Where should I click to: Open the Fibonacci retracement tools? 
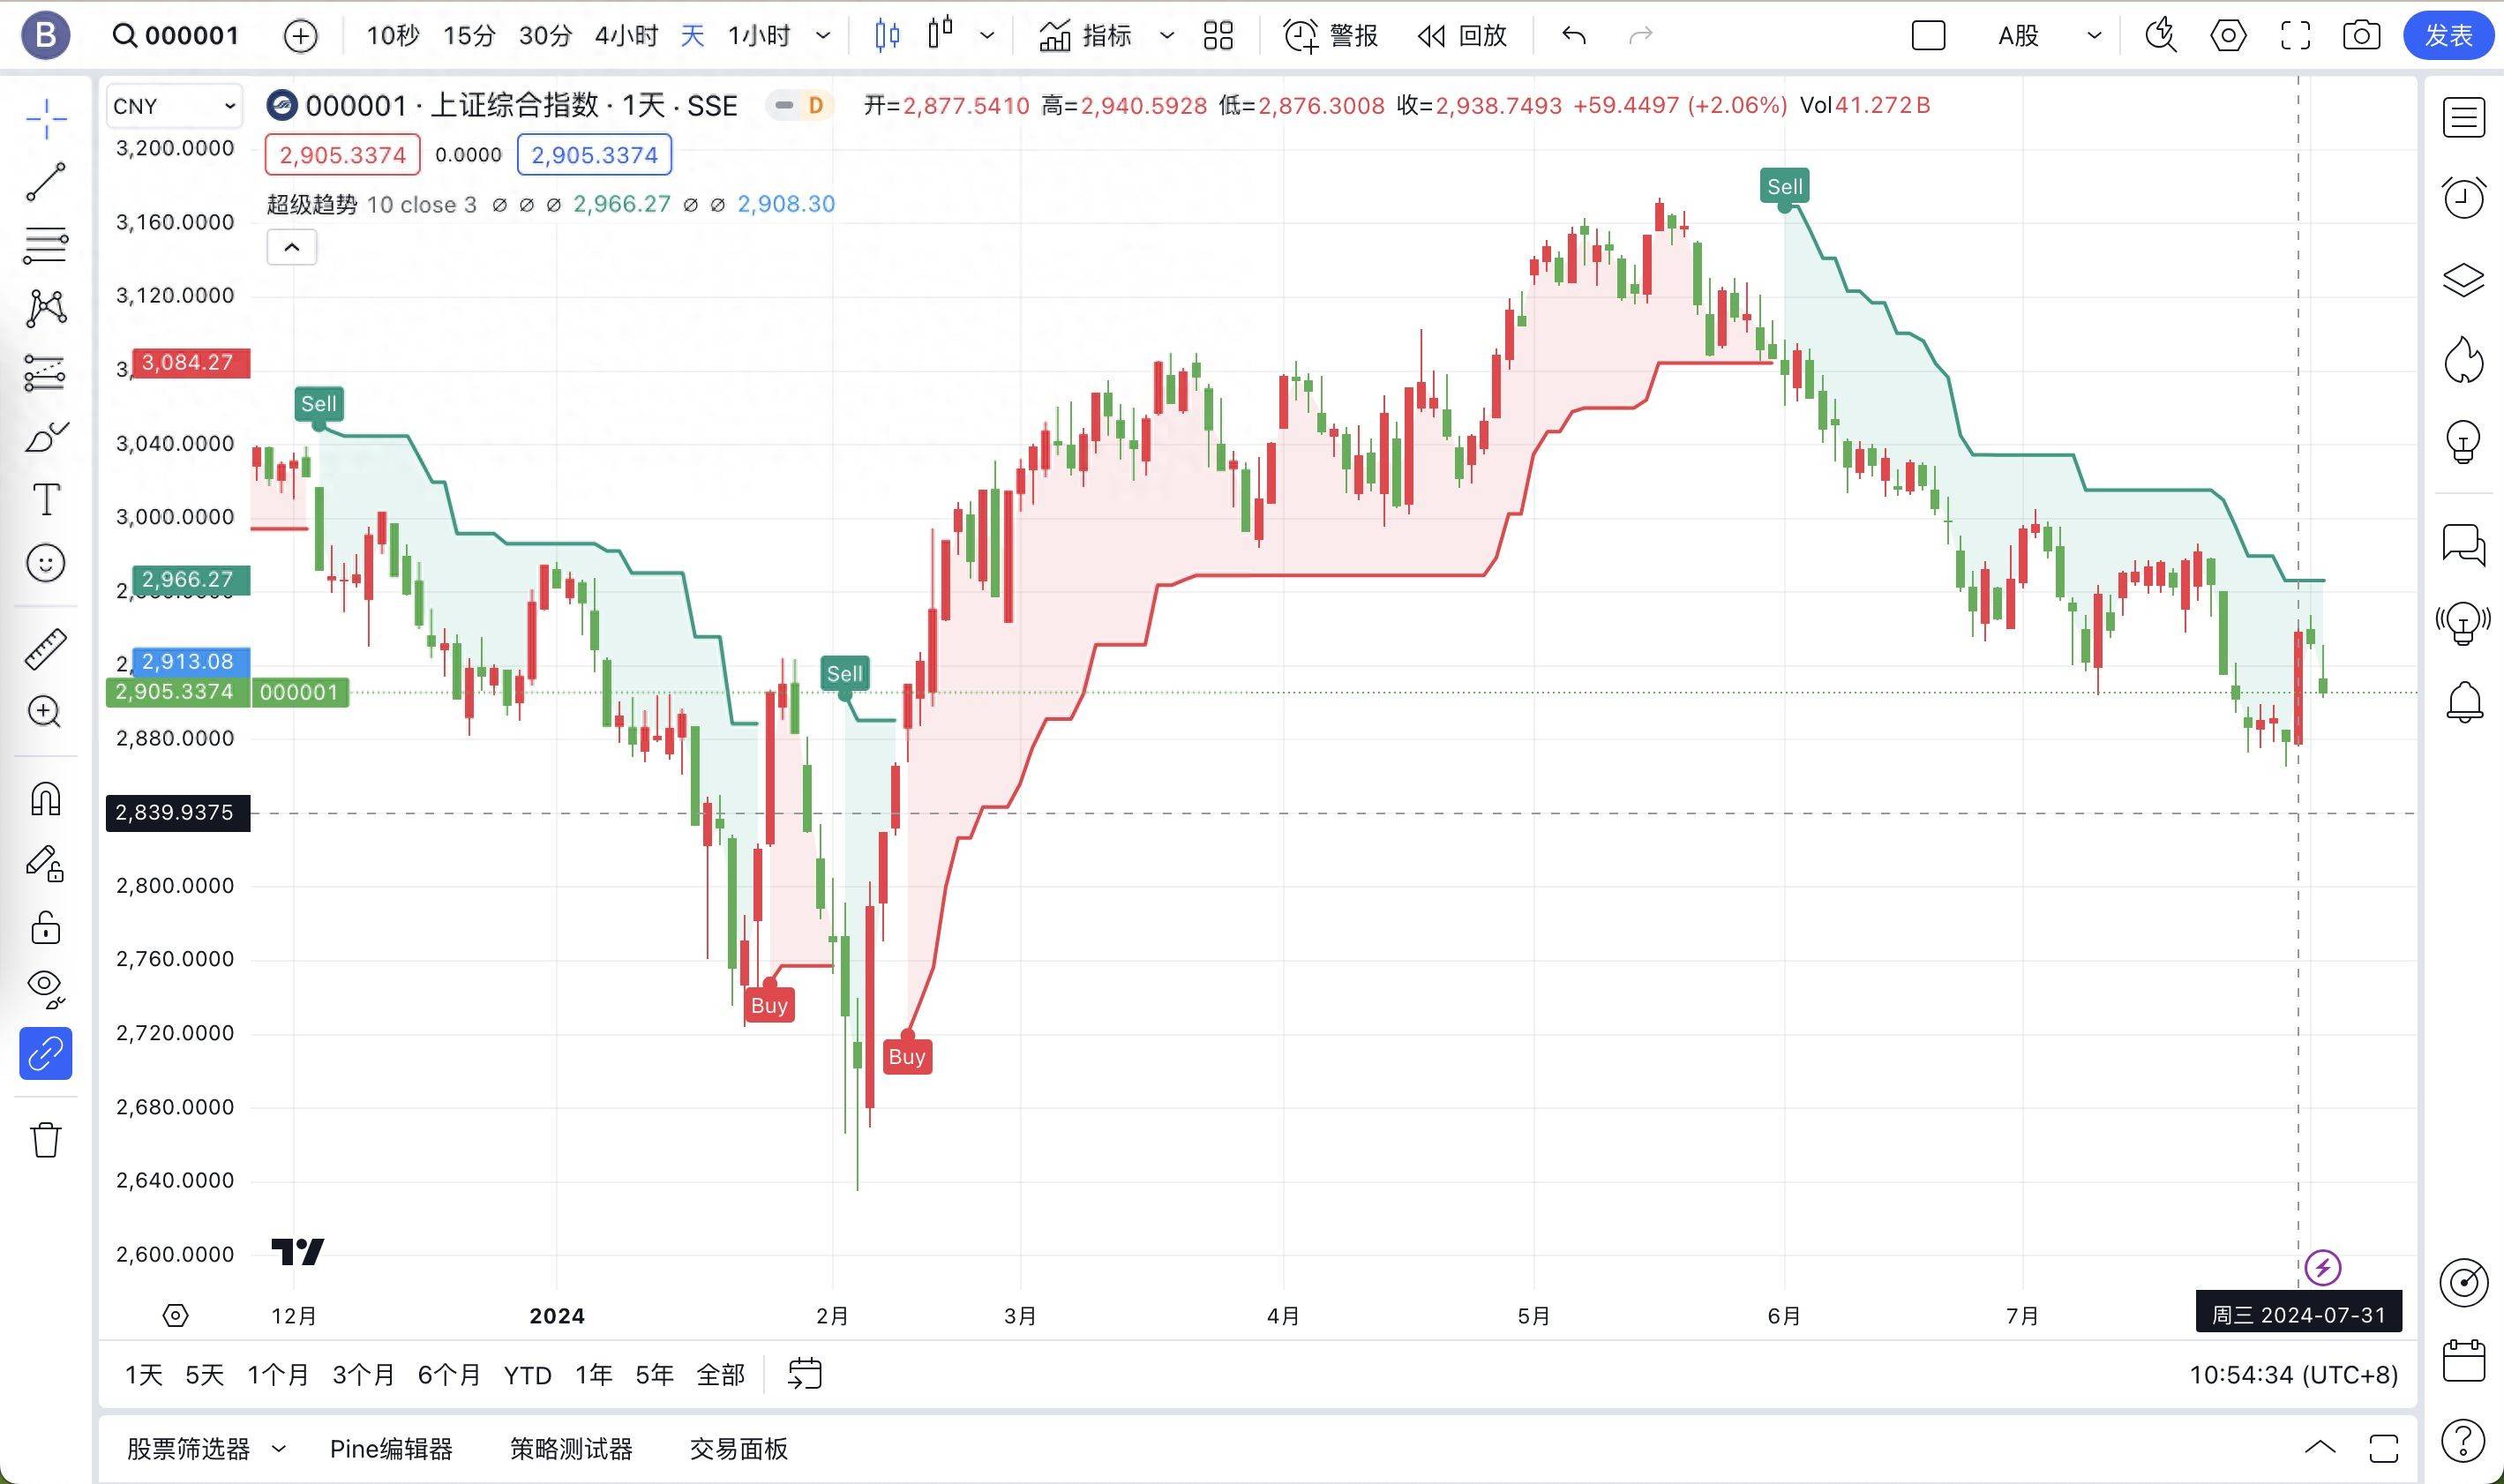click(x=46, y=245)
